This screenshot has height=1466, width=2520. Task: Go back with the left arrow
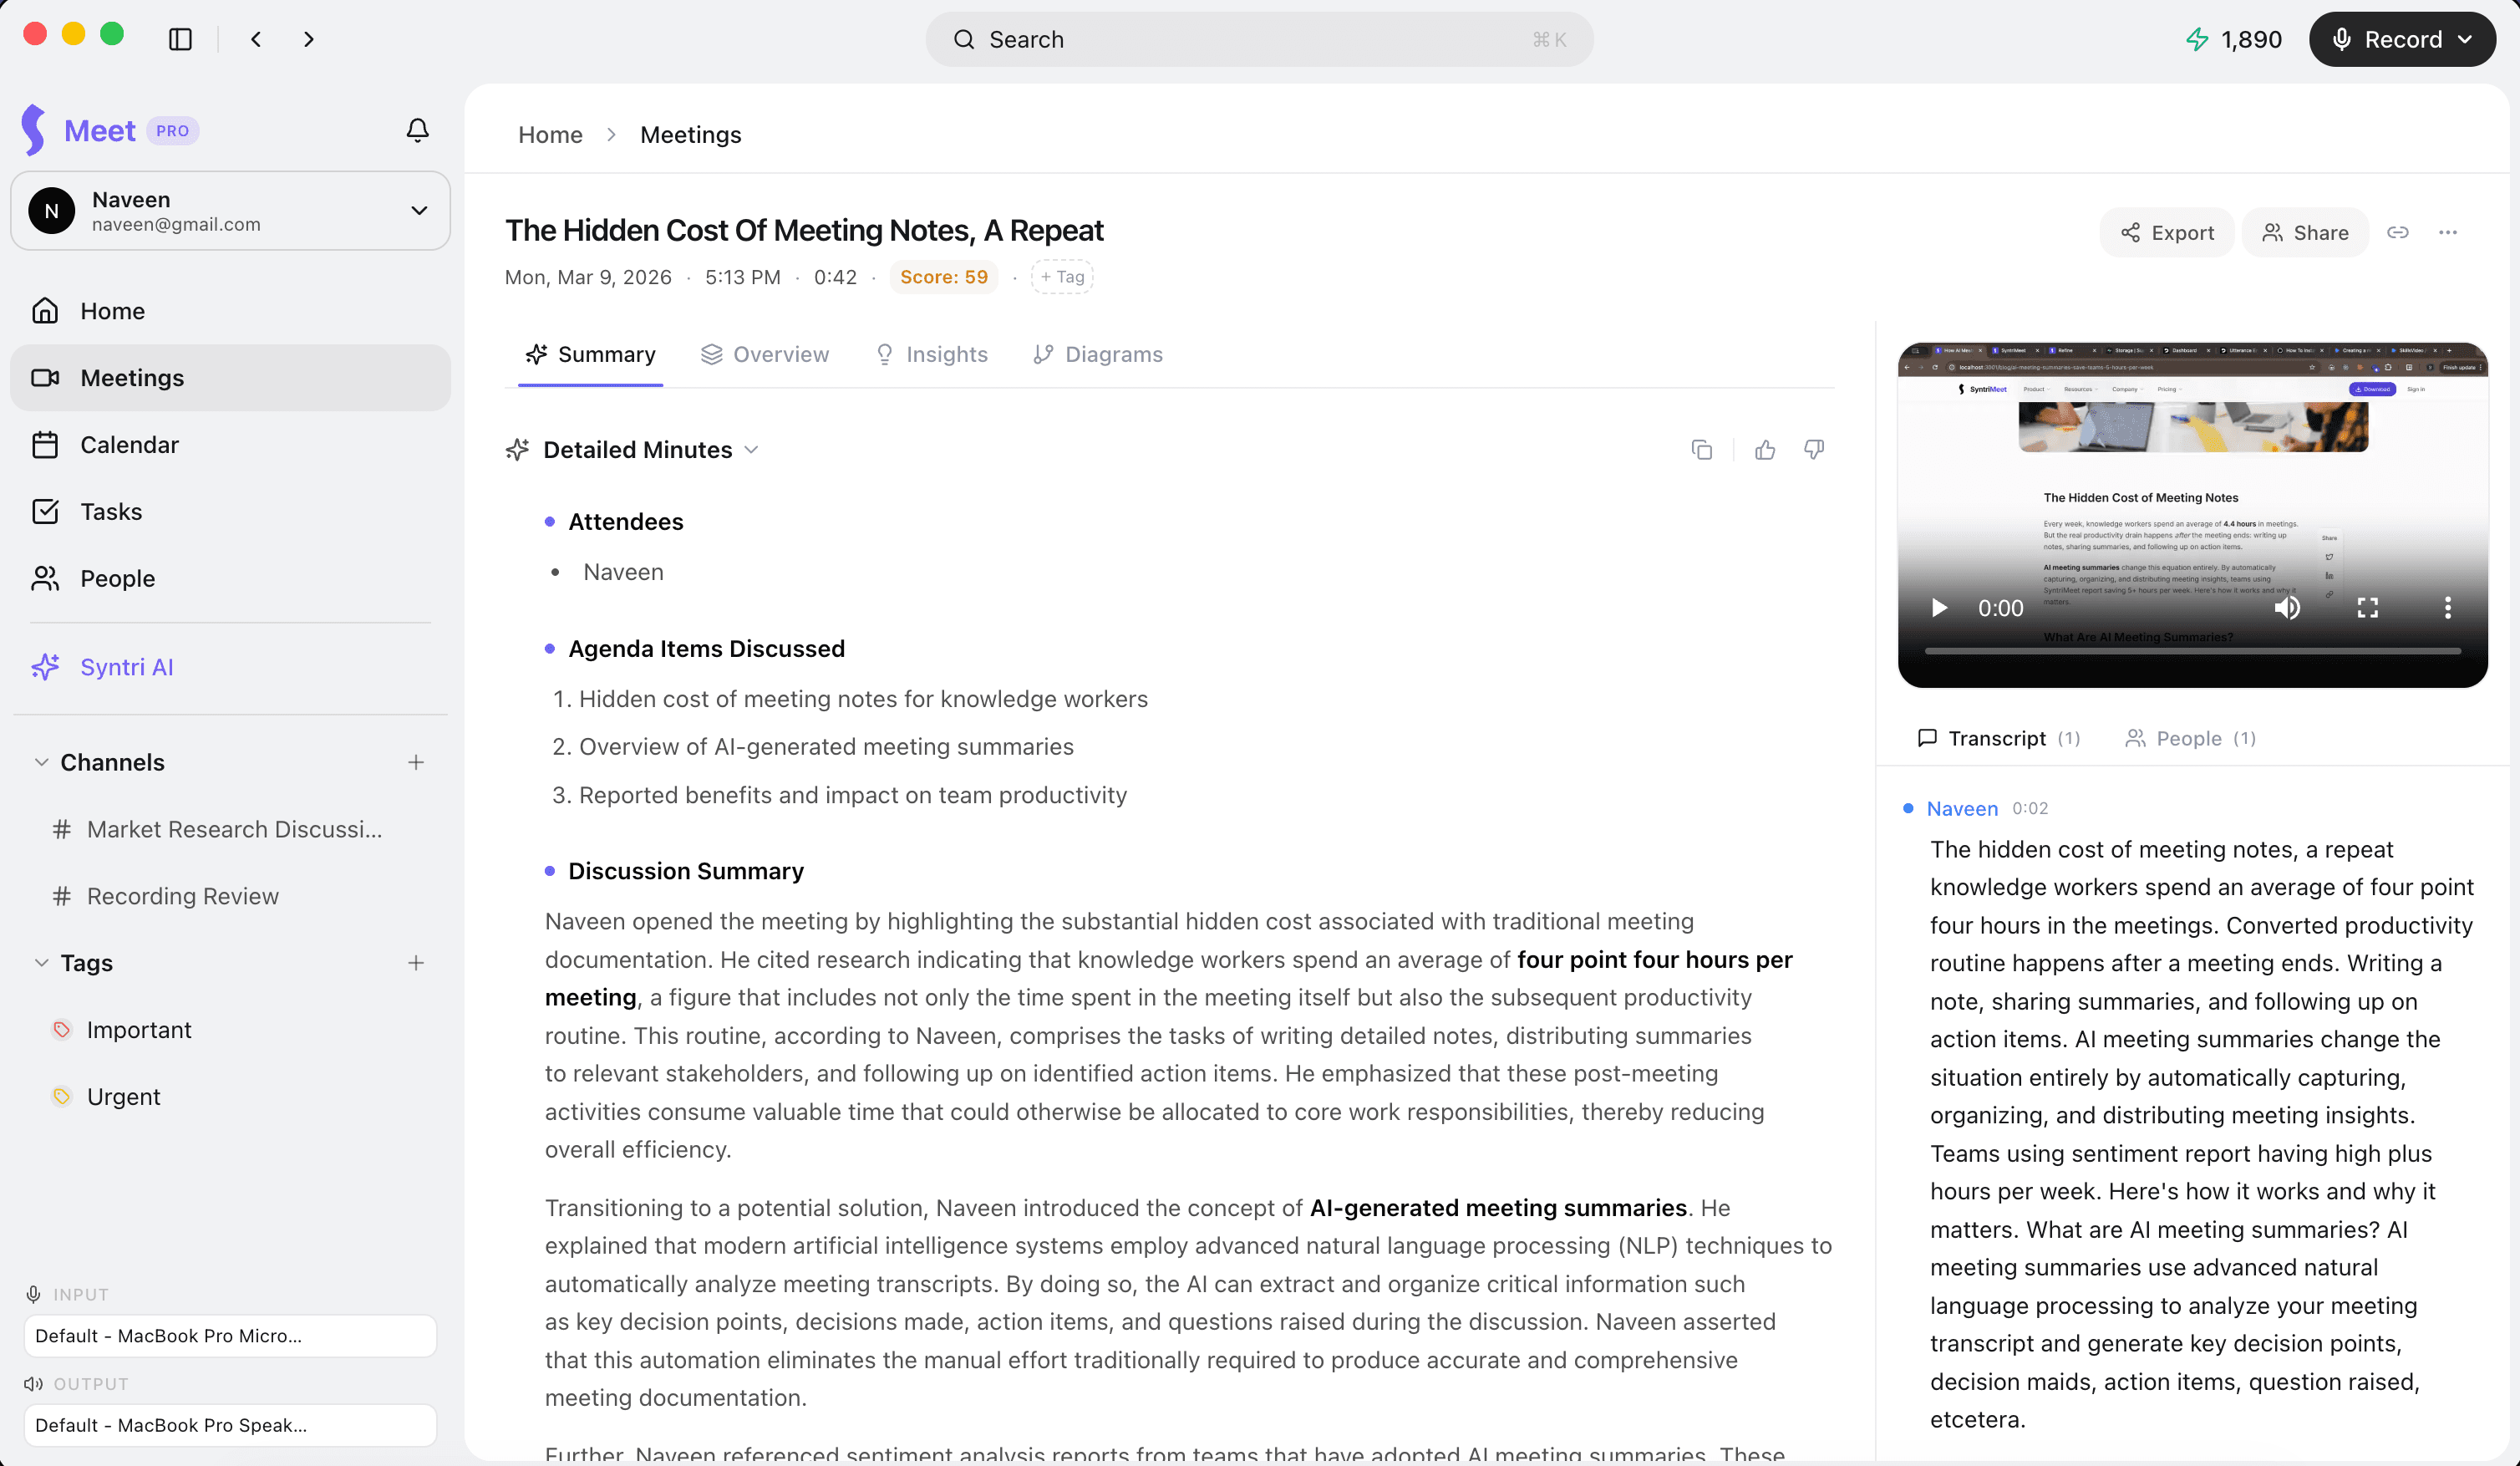click(x=256, y=39)
